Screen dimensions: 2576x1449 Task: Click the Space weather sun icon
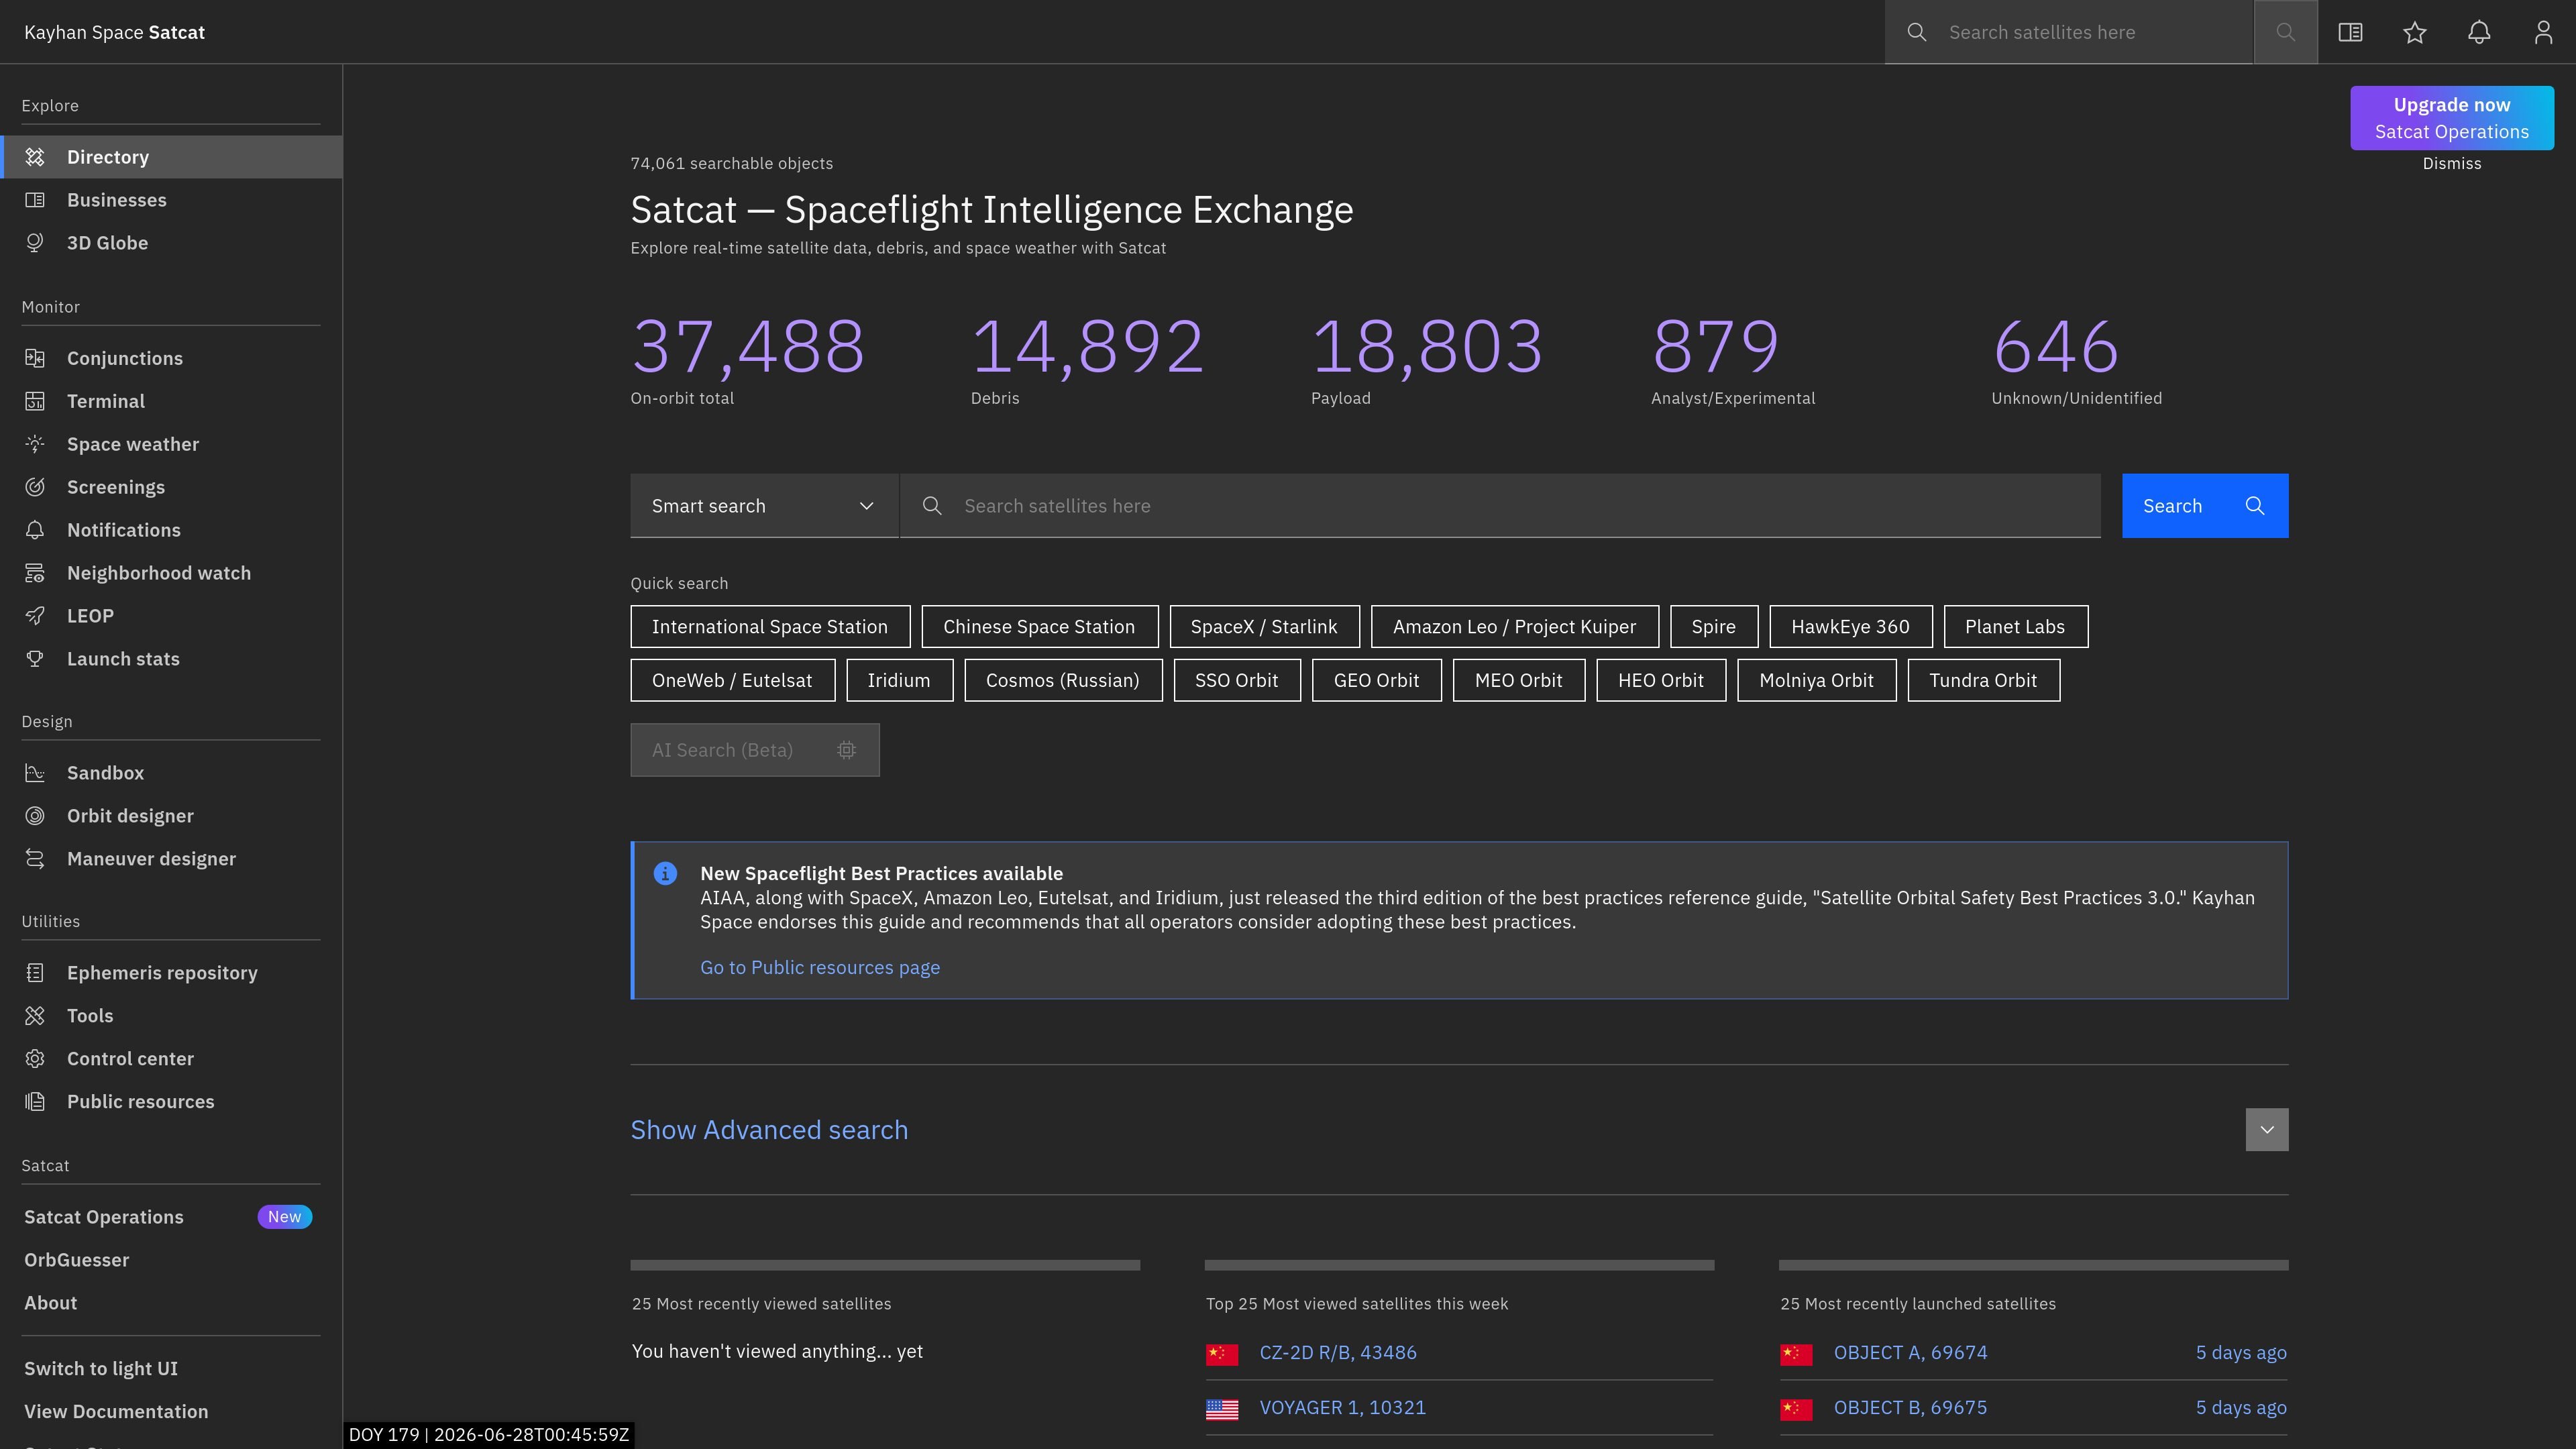(x=35, y=444)
